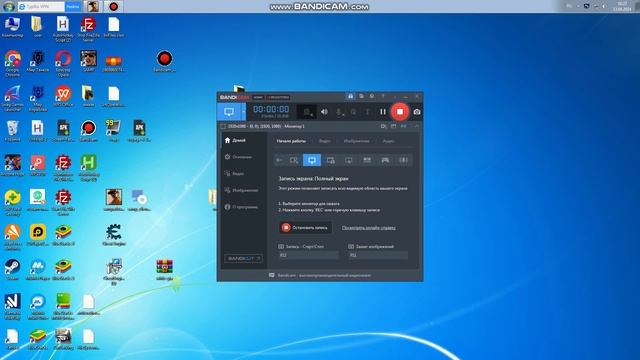Switch to the Getting Started tab
Image resolution: width=640 pixels, height=360 pixels.
[291, 141]
